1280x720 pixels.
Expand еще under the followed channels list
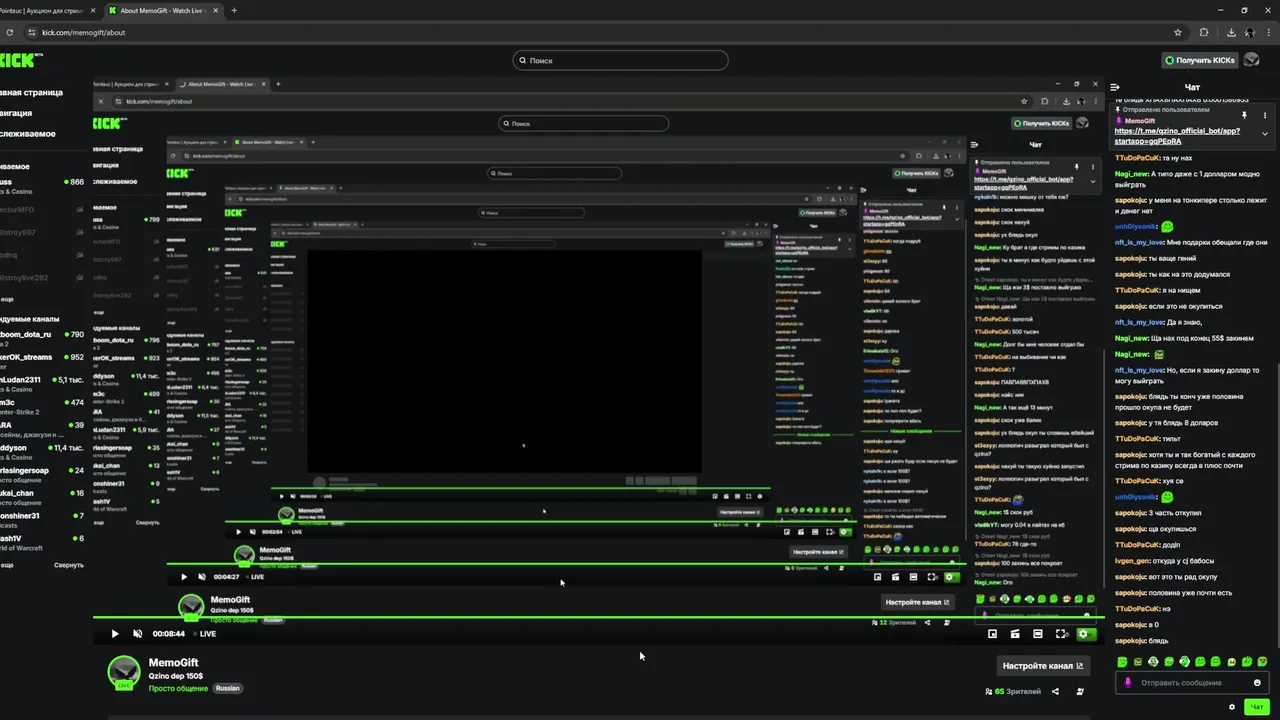tap(7, 299)
